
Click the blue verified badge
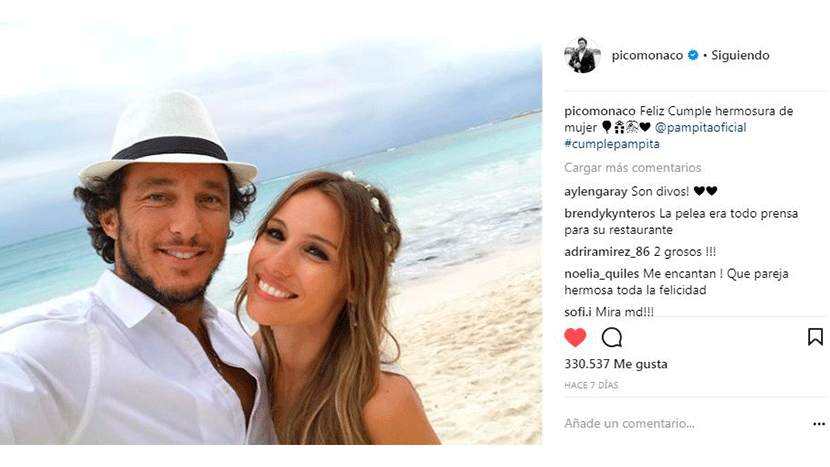693,55
